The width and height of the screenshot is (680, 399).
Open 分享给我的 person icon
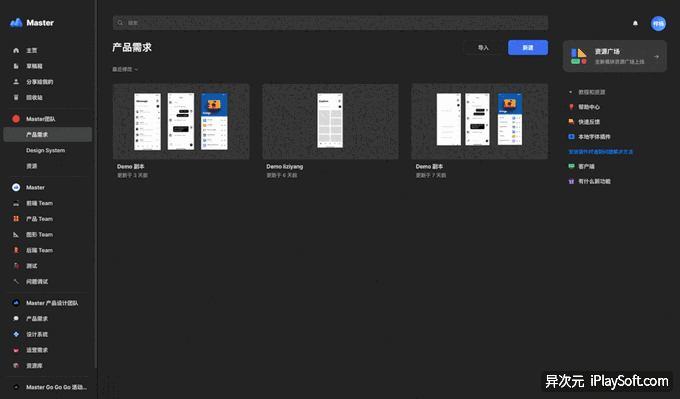click(16, 82)
